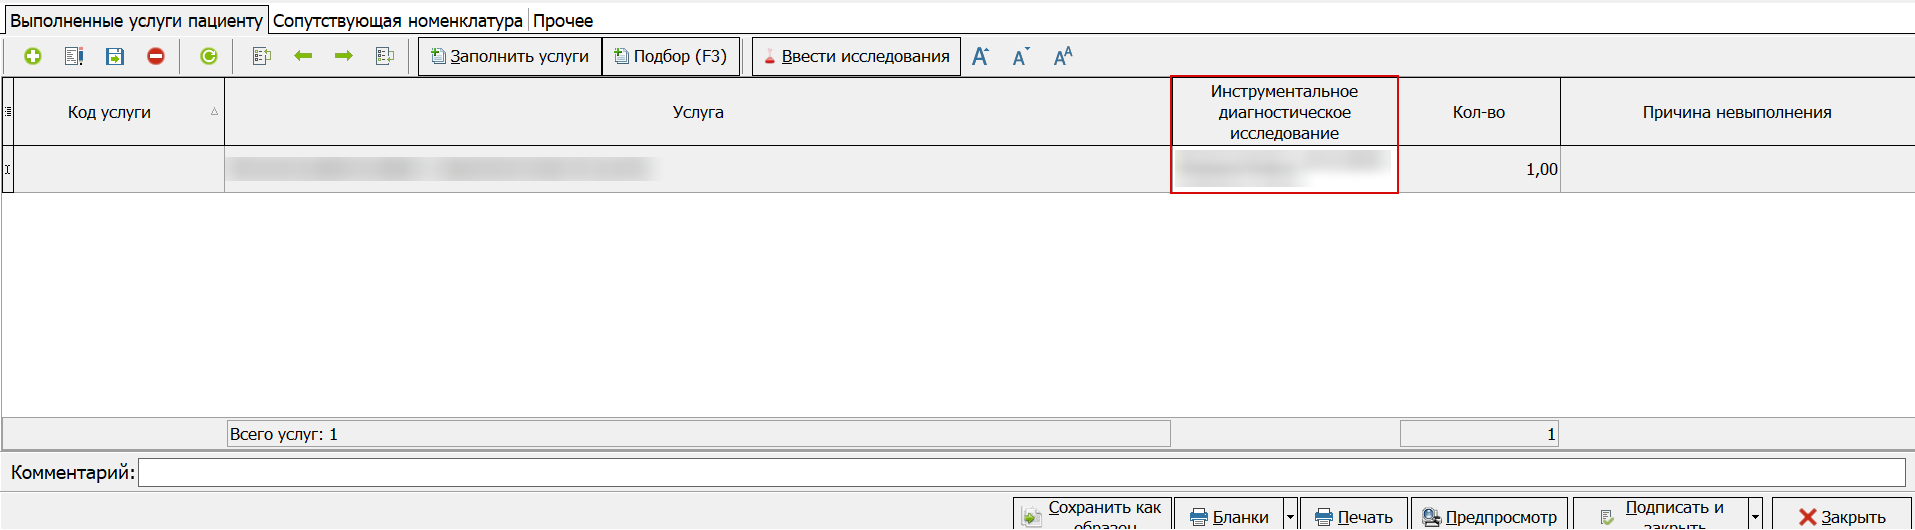Open Подбор (F3) selection
This screenshot has height=530, width=1915.
[x=671, y=57]
